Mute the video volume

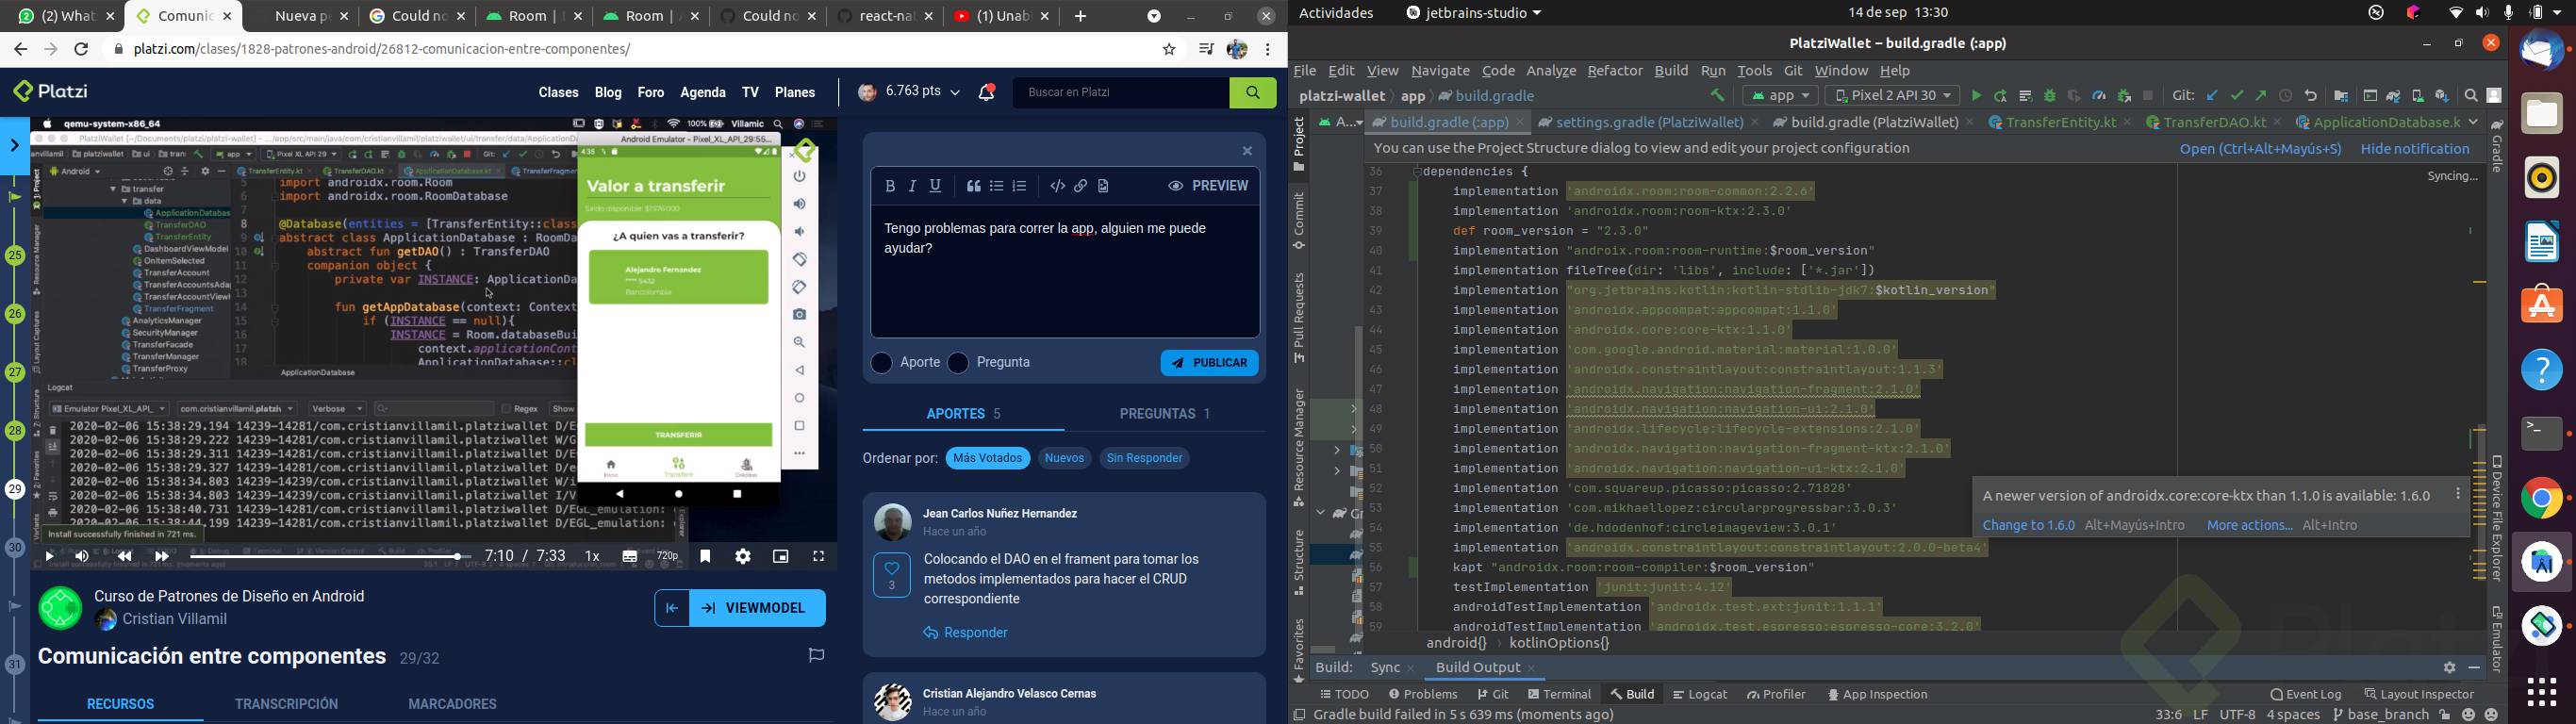pos(82,557)
